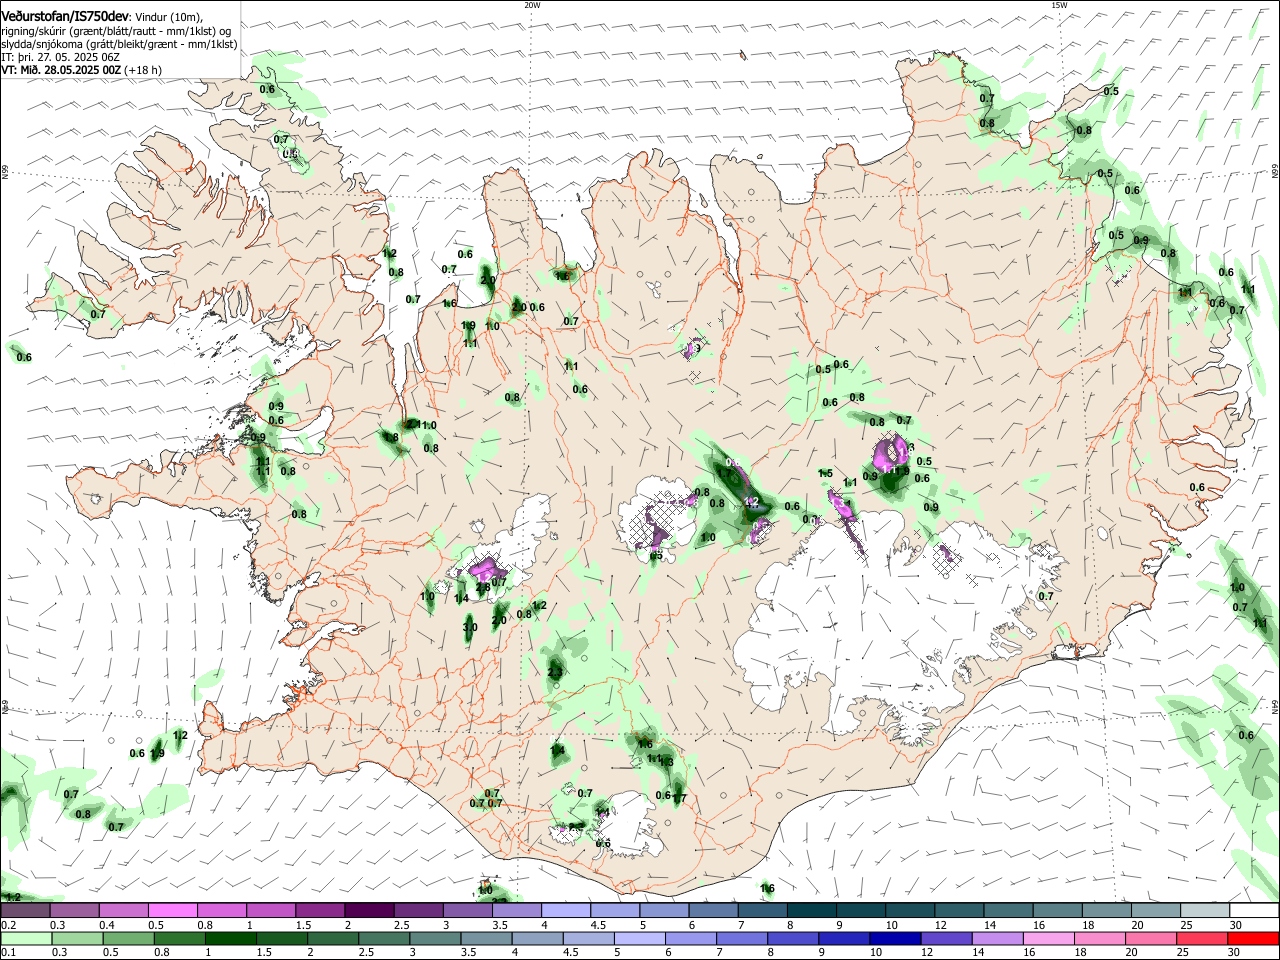Click the 20W longitude label

pos(532,5)
